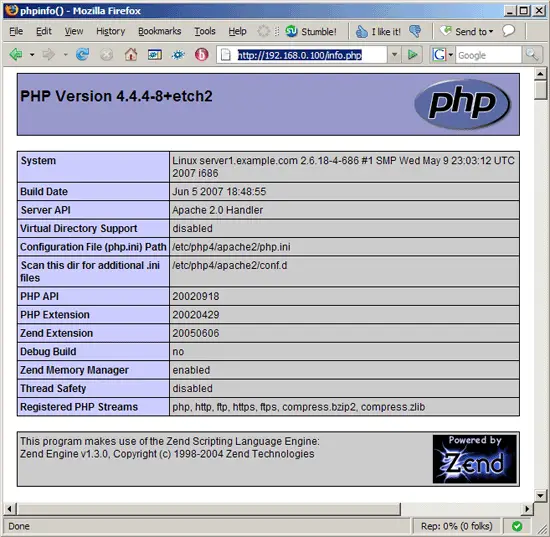Click the 'Registered PHP Streams' row label
Viewport: 550px width, 537px height.
pyautogui.click(x=79, y=407)
